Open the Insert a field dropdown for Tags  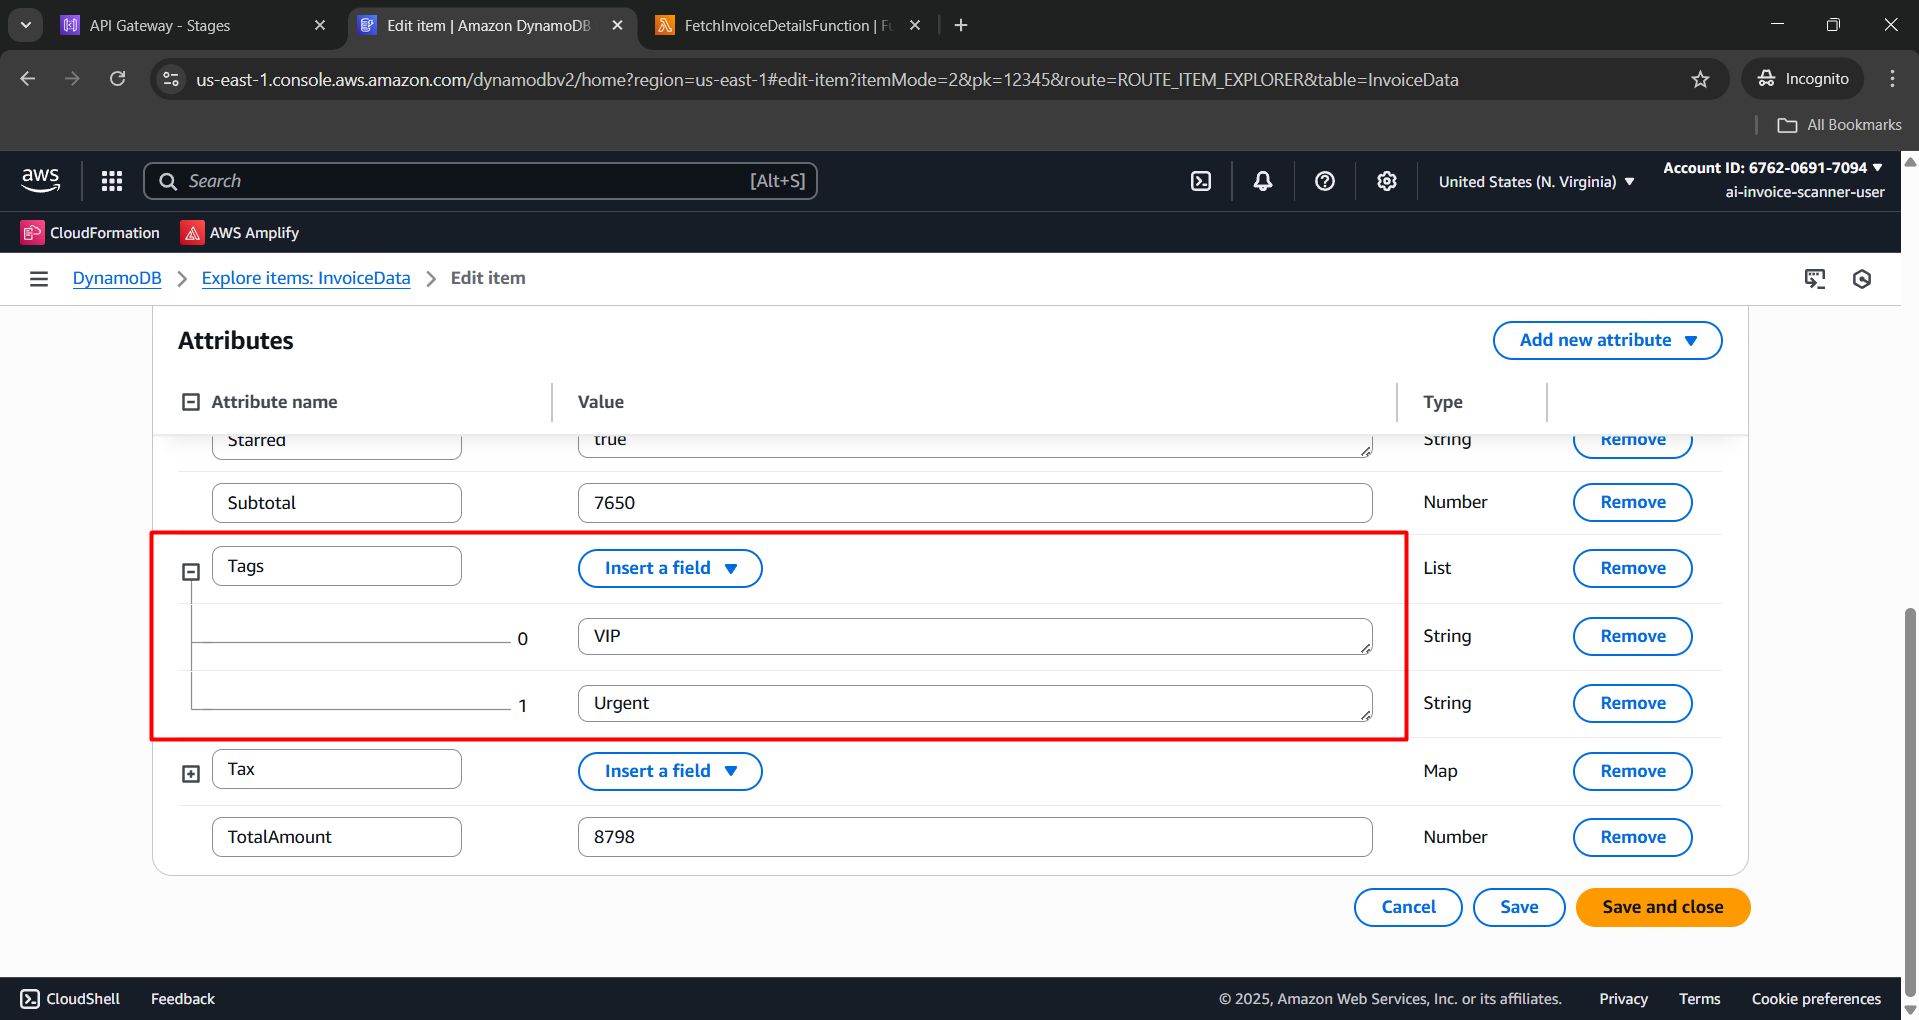click(x=669, y=568)
